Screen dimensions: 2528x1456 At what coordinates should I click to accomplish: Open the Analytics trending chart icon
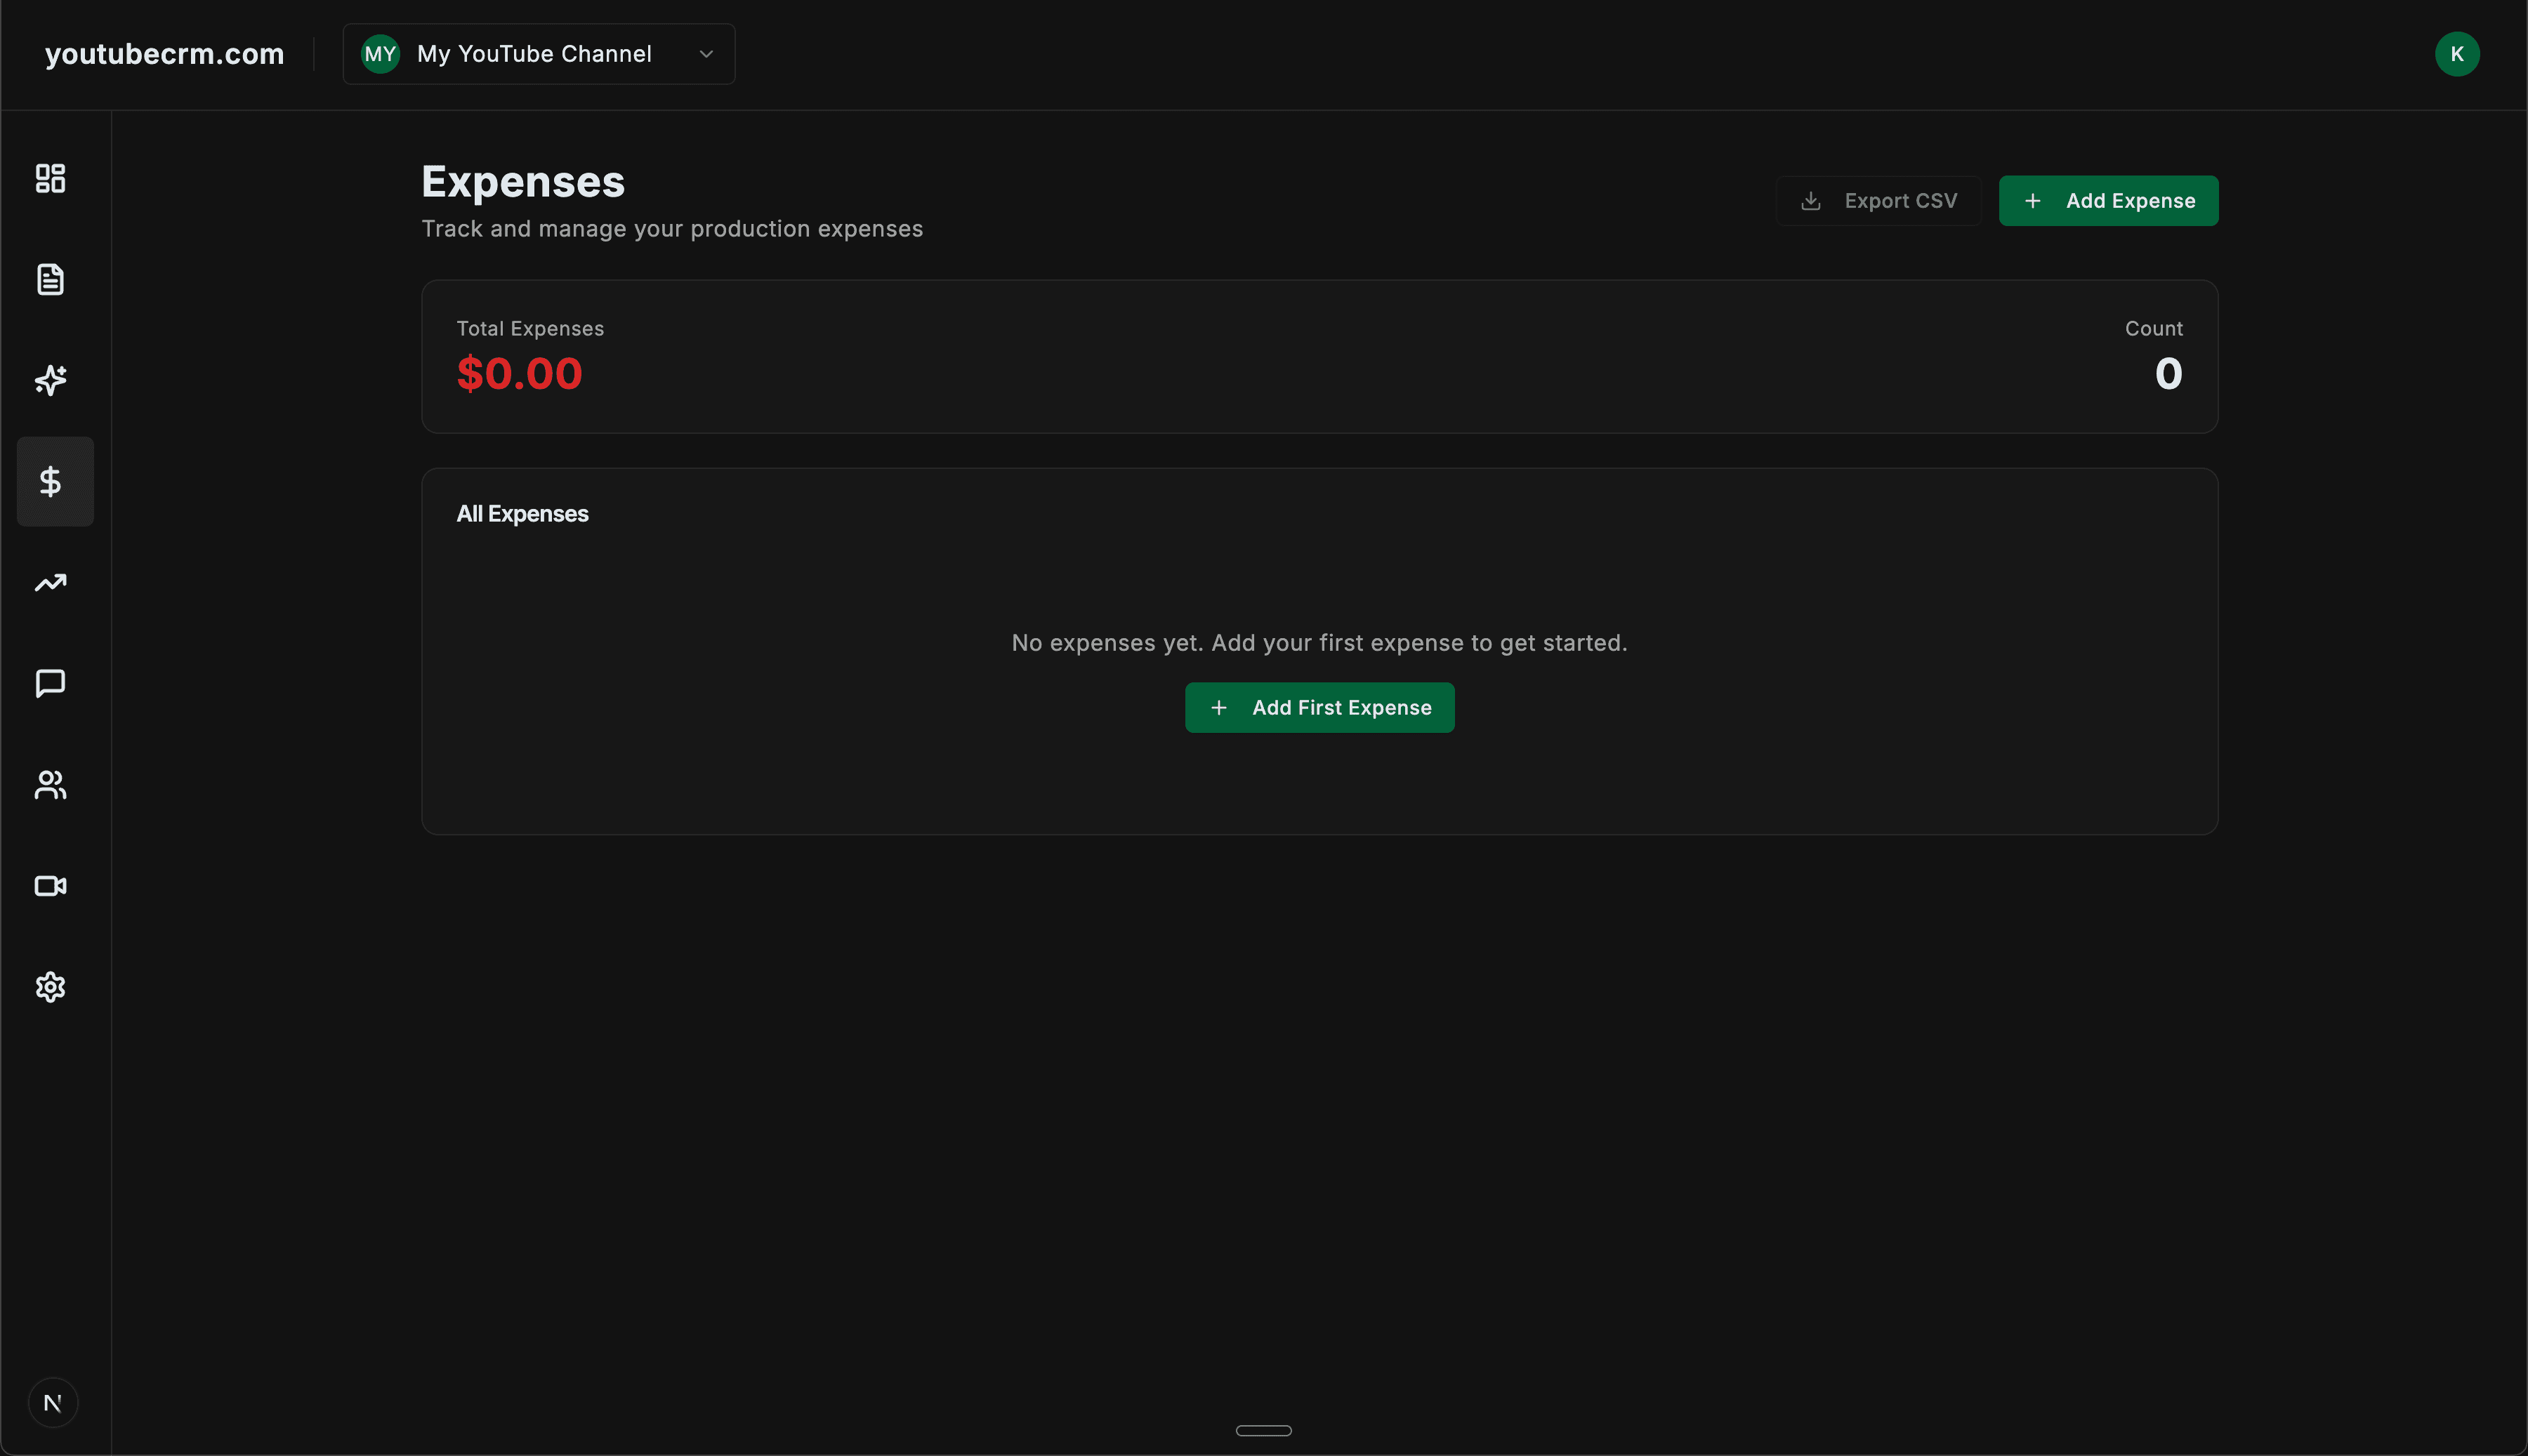tap(51, 583)
